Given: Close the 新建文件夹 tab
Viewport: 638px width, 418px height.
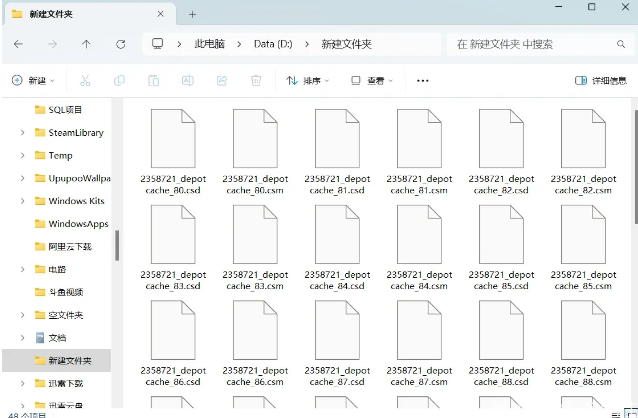Looking at the screenshot, I should coord(161,14).
